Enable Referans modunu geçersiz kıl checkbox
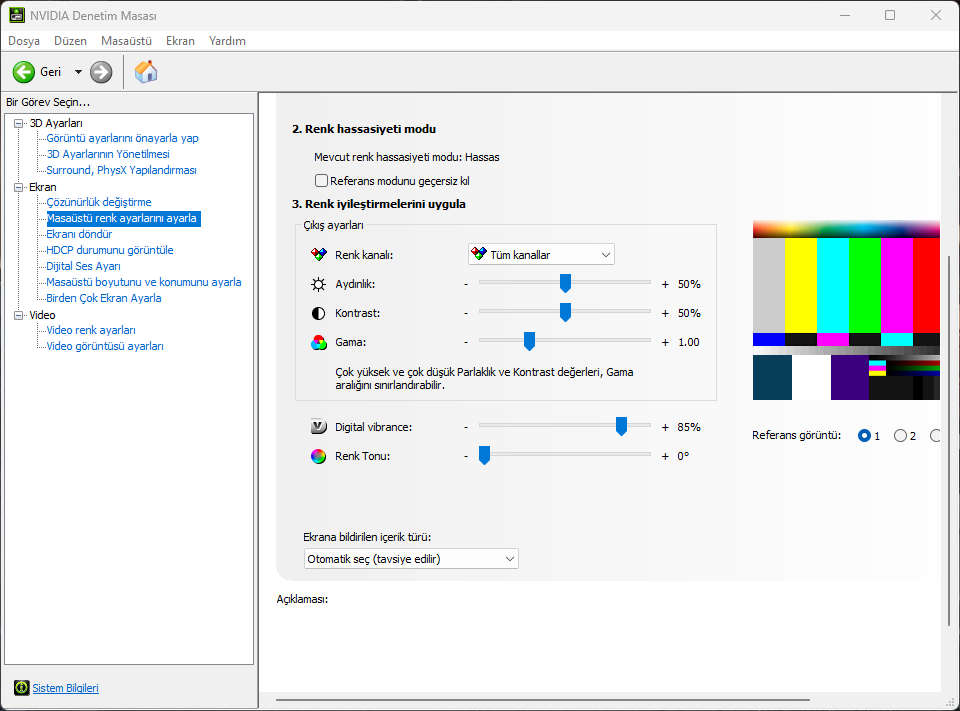Image resolution: width=960 pixels, height=711 pixels. 321,181
